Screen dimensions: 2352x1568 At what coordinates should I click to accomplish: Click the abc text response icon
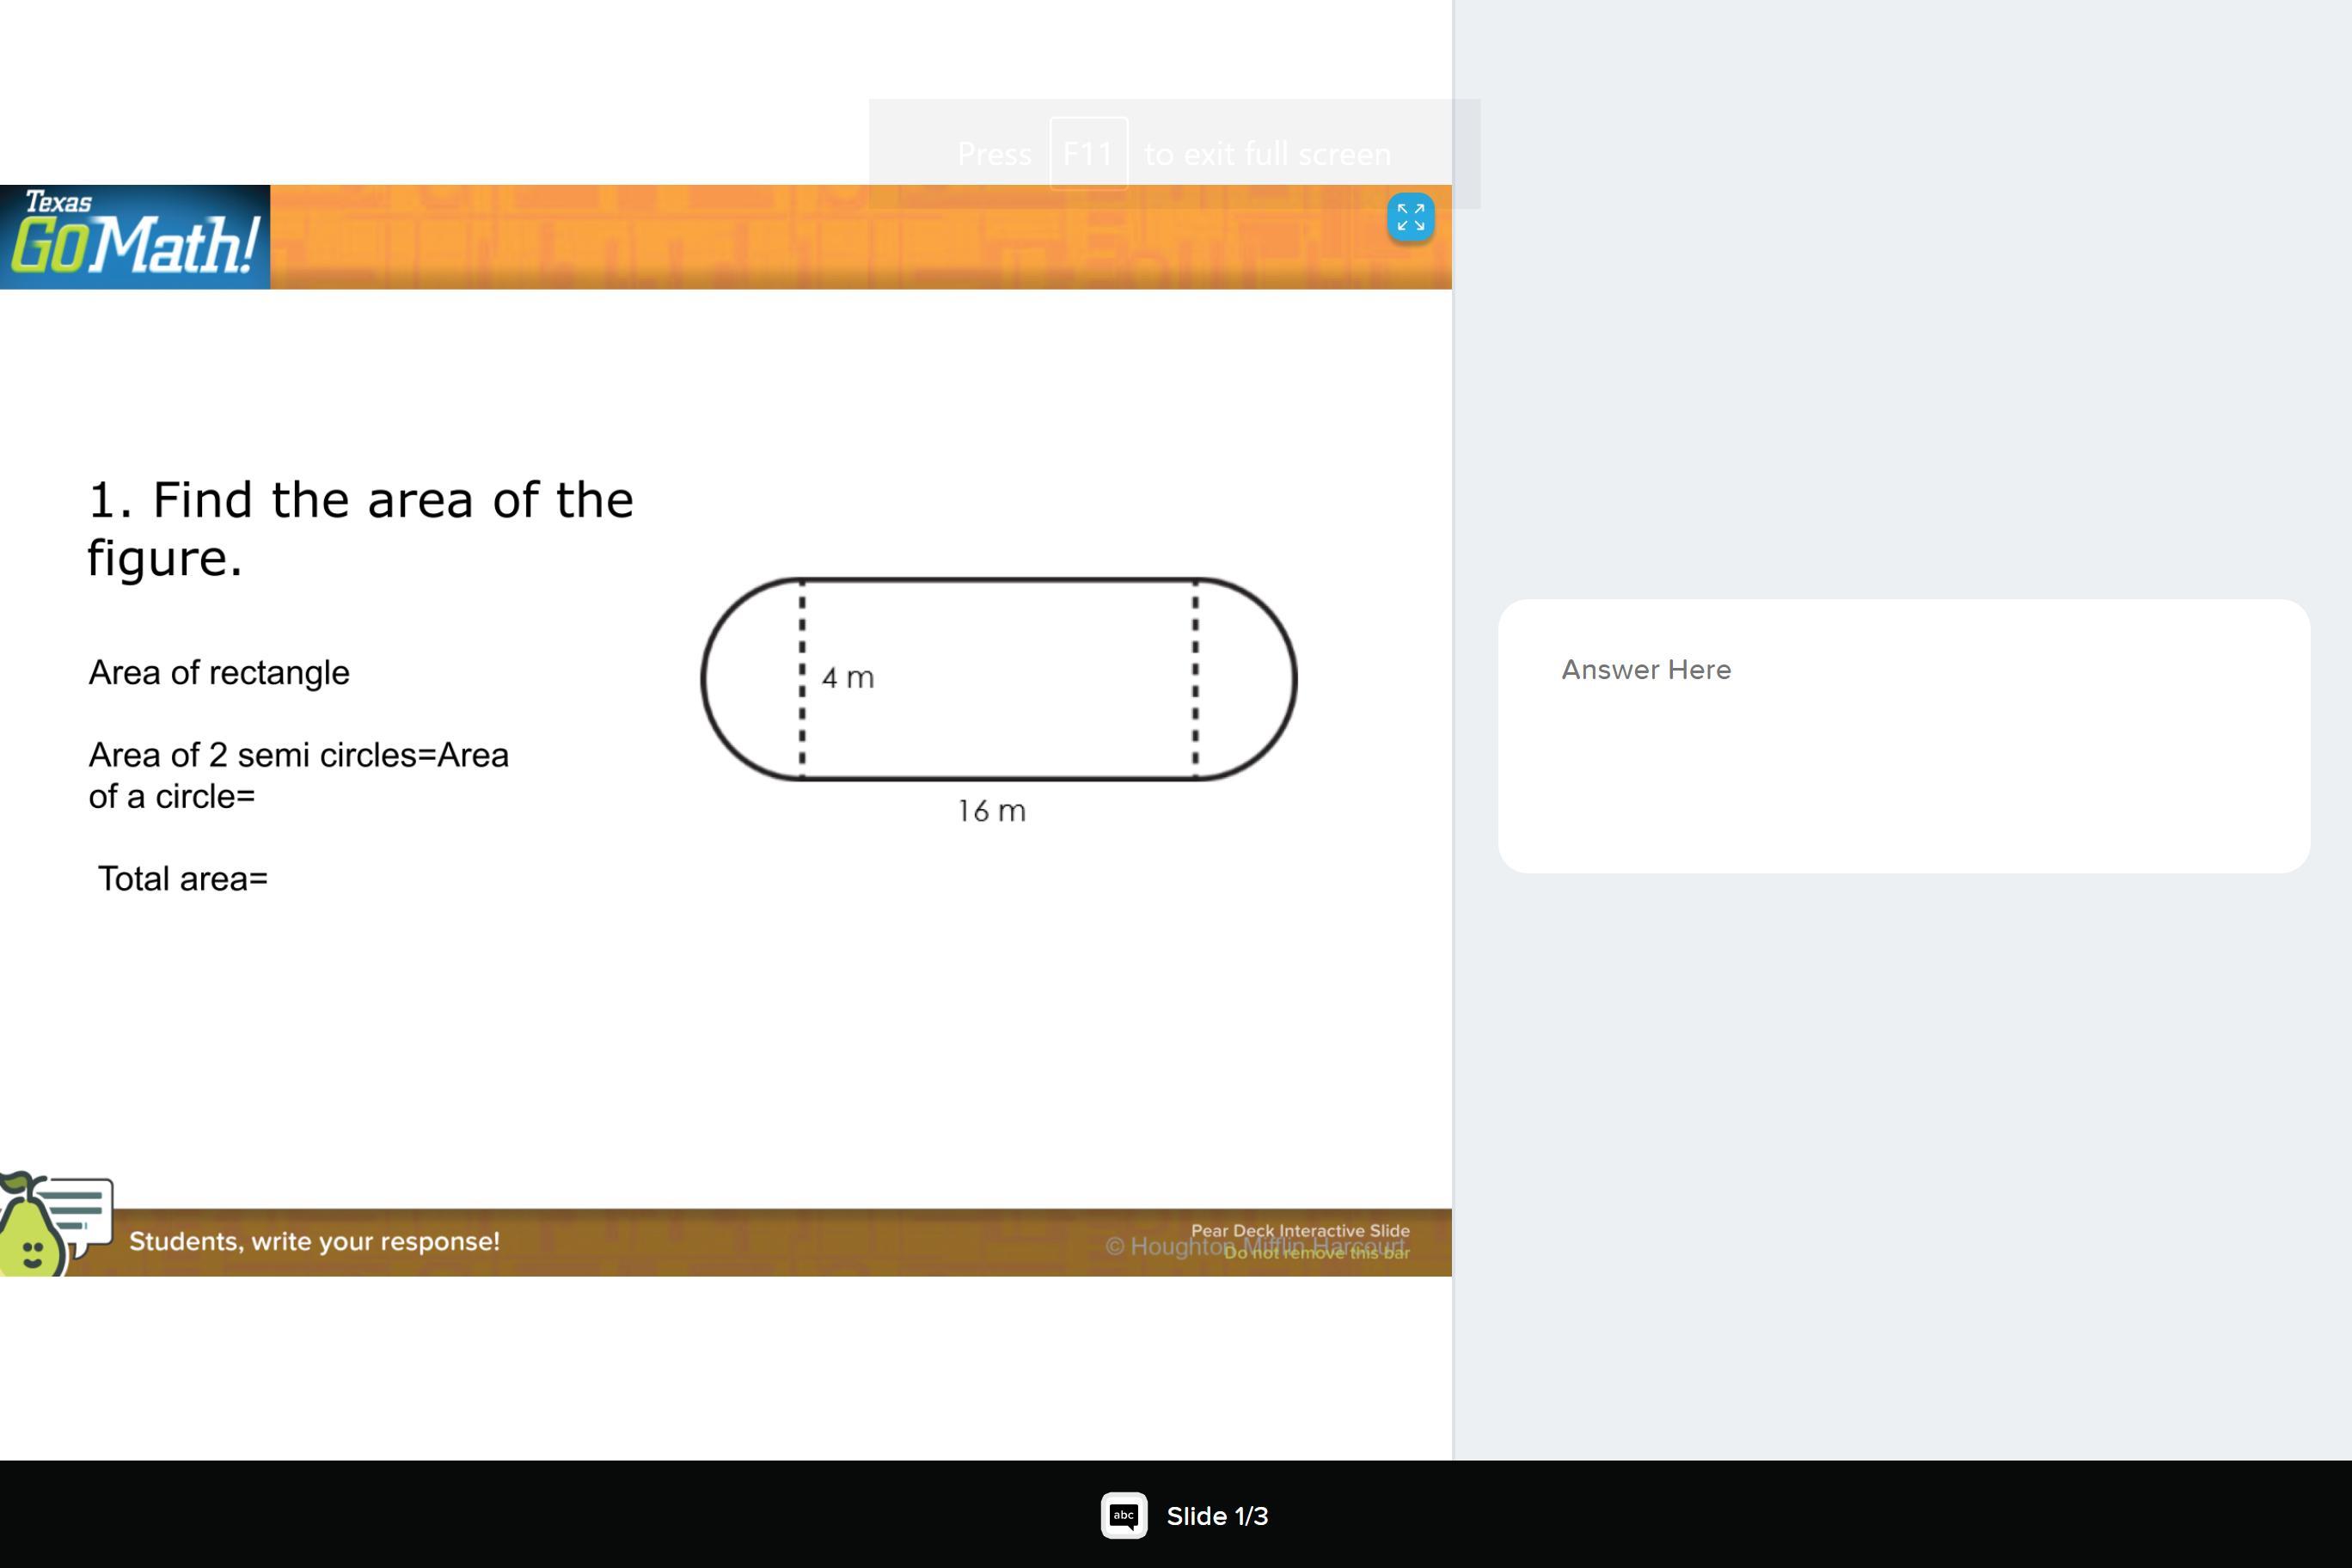(x=1124, y=1515)
